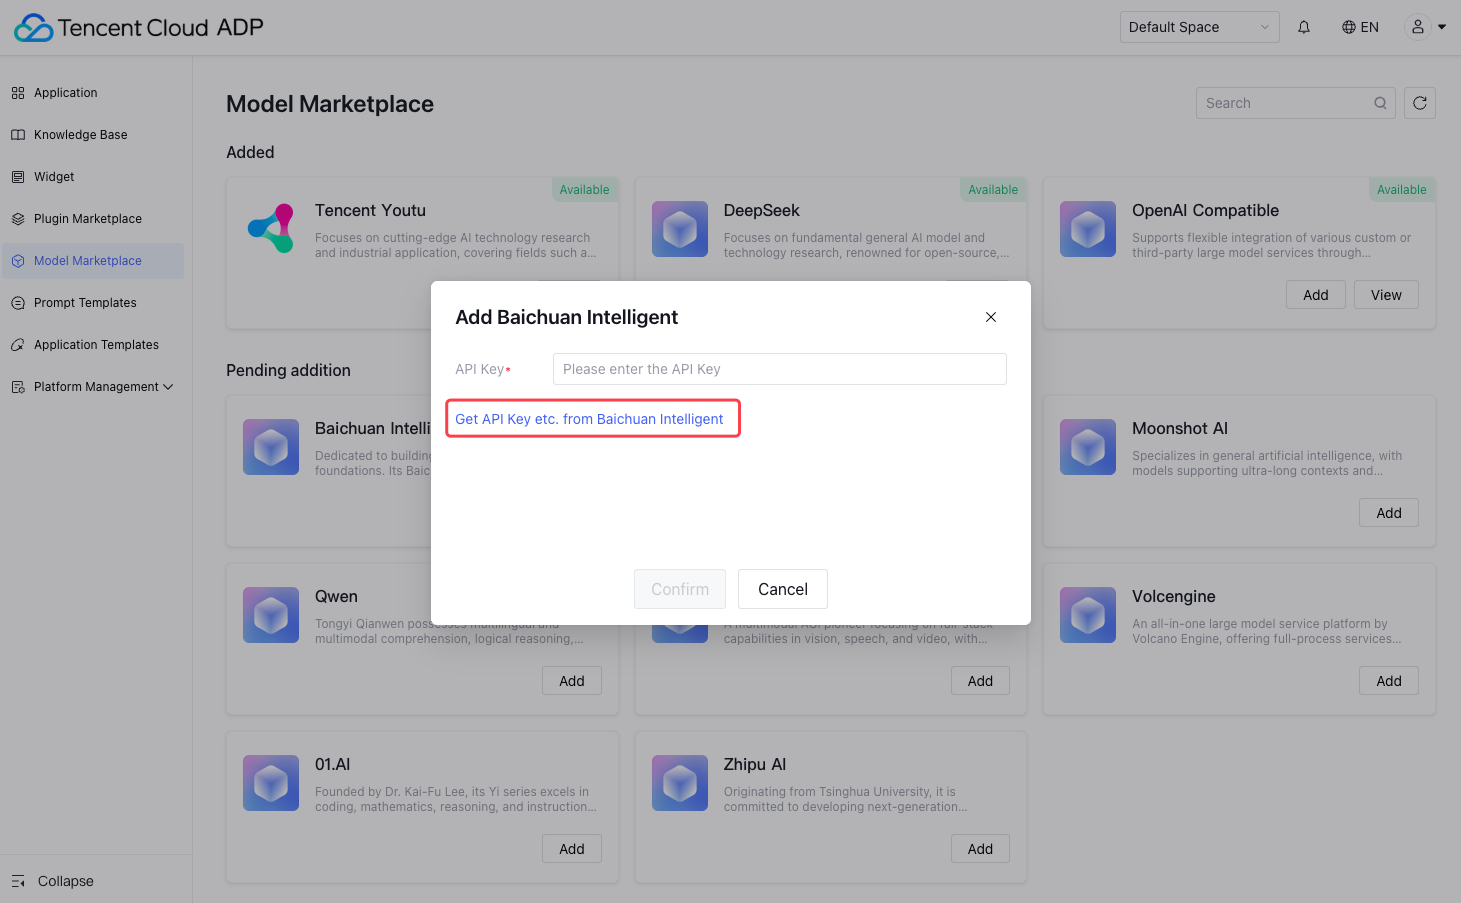The height and width of the screenshot is (903, 1461).
Task: Click View on OpenAI Compatible card
Action: click(1386, 295)
